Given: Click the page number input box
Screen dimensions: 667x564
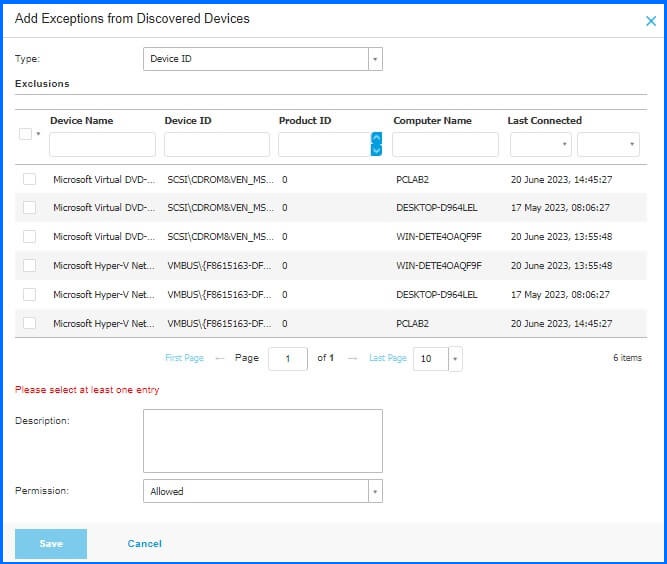Looking at the screenshot, I should pos(288,359).
